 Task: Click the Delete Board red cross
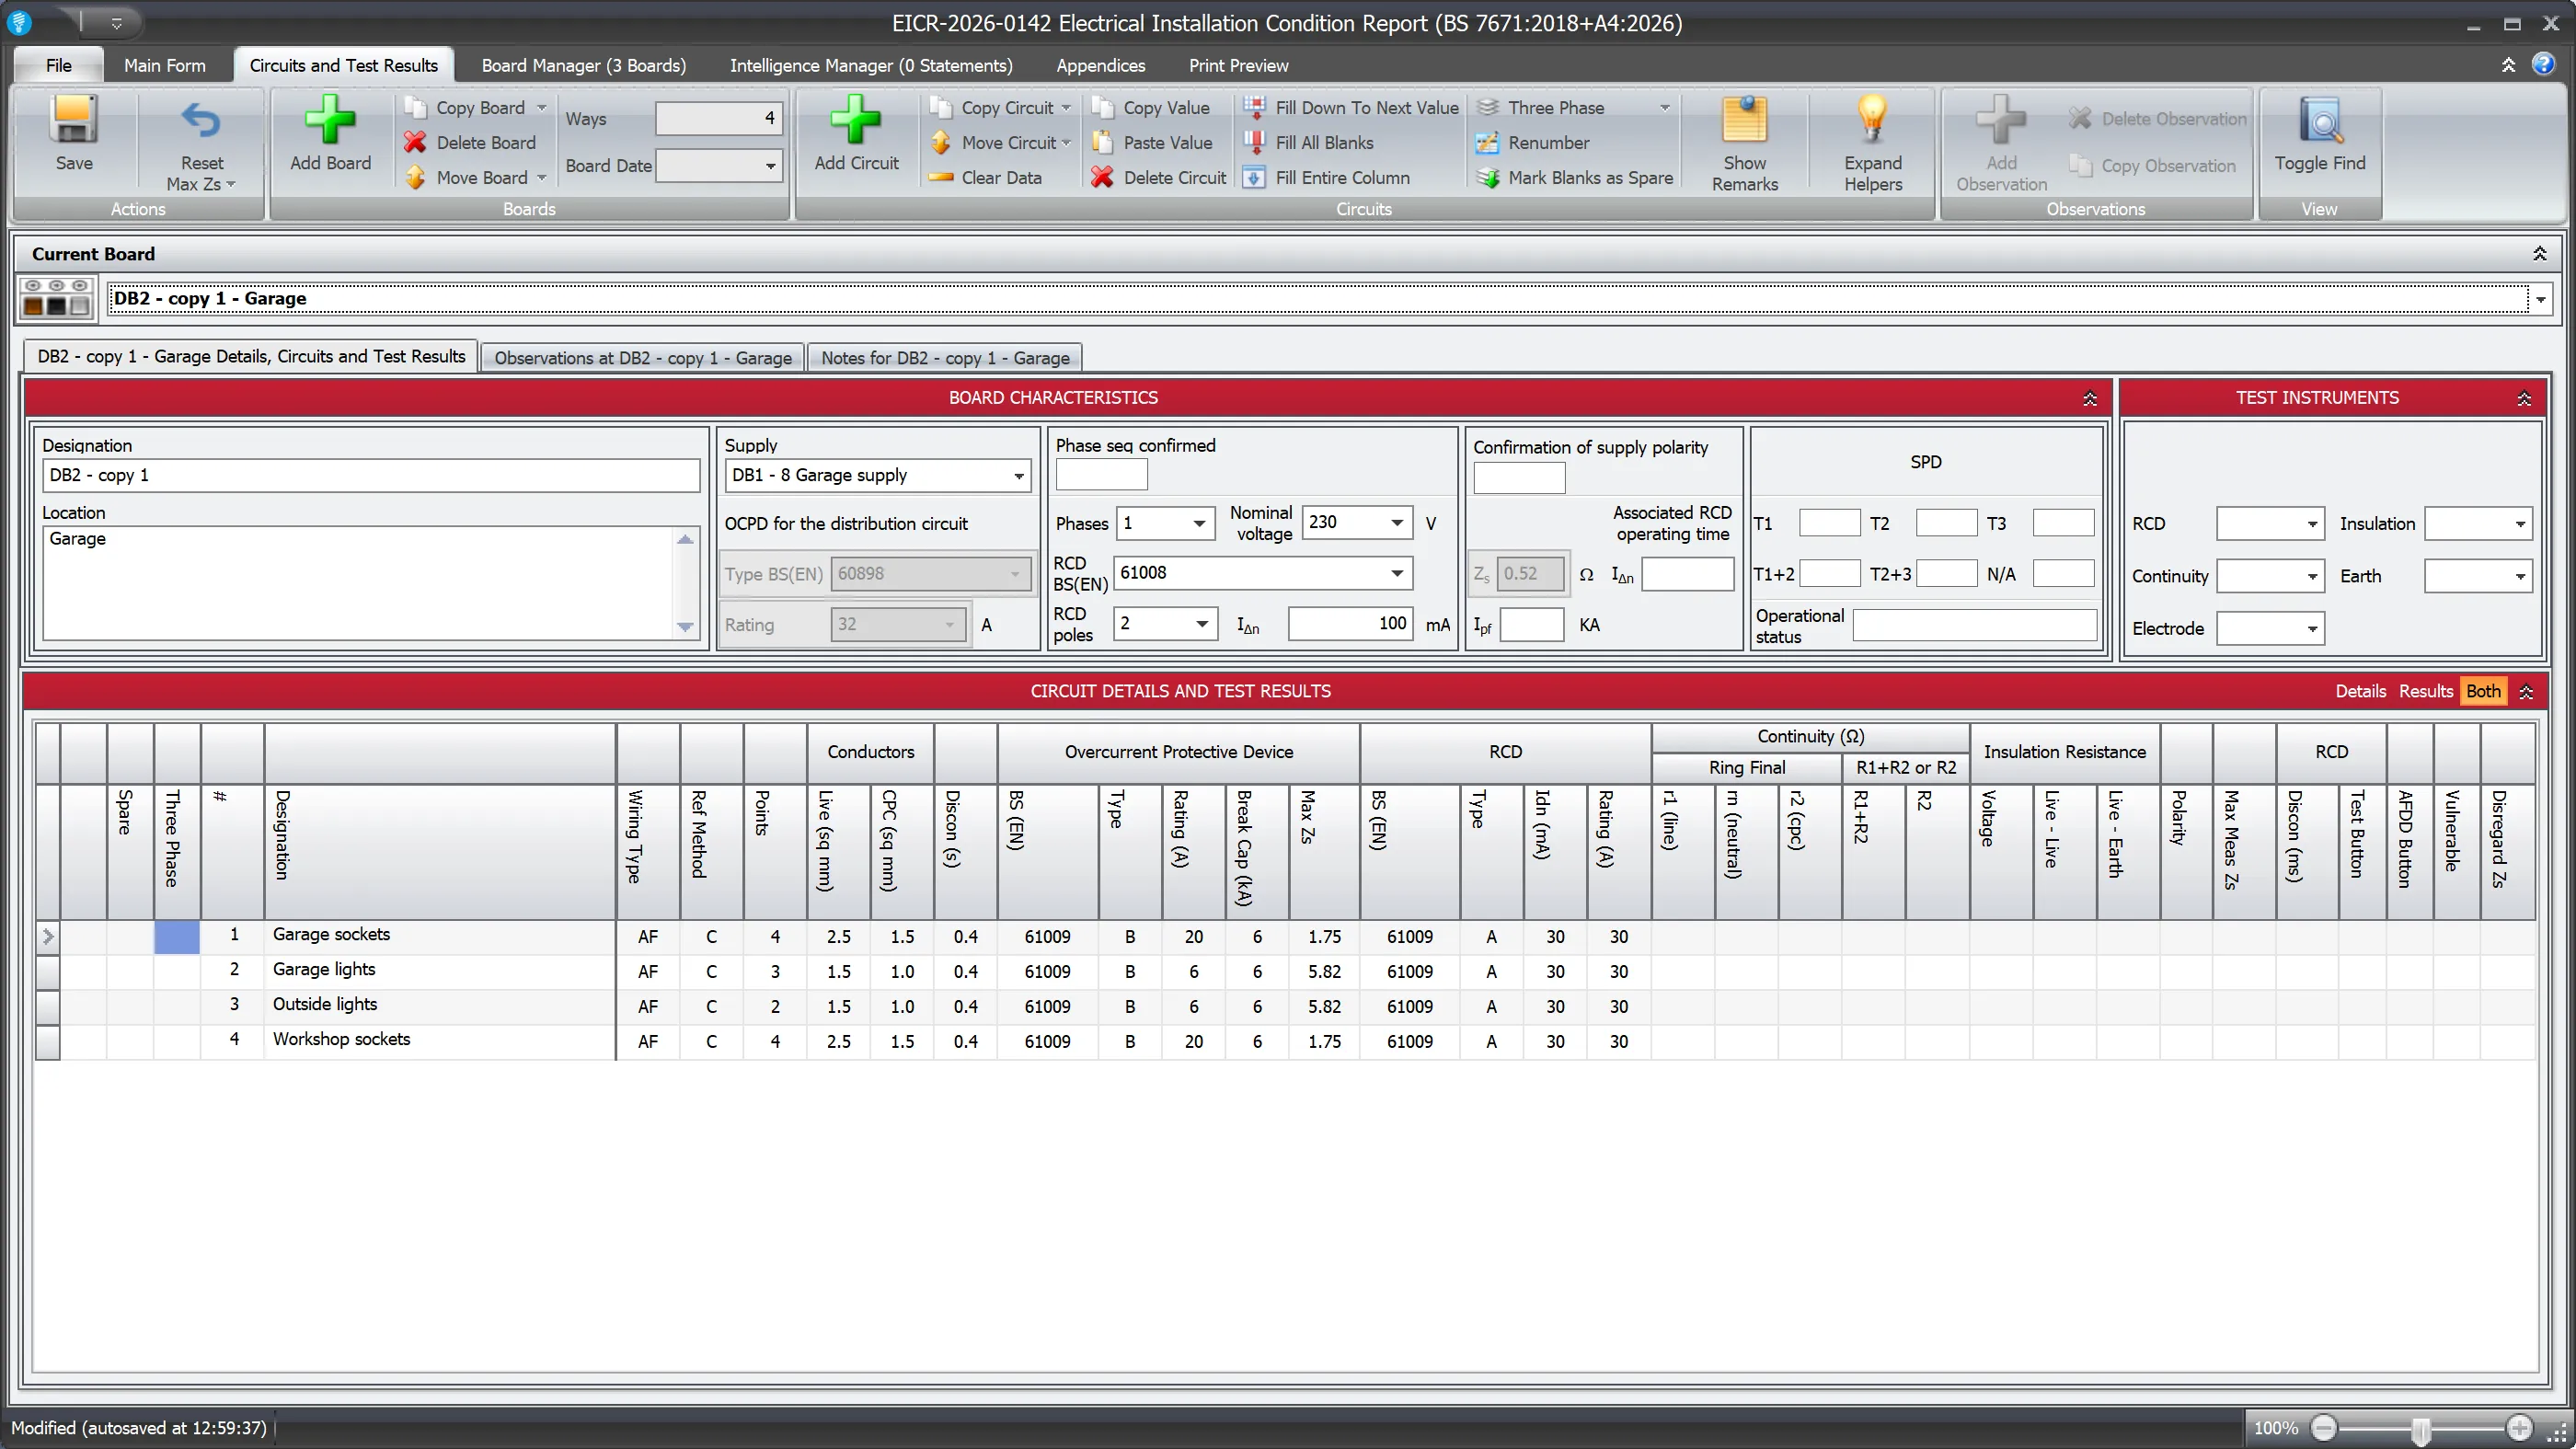coord(415,142)
